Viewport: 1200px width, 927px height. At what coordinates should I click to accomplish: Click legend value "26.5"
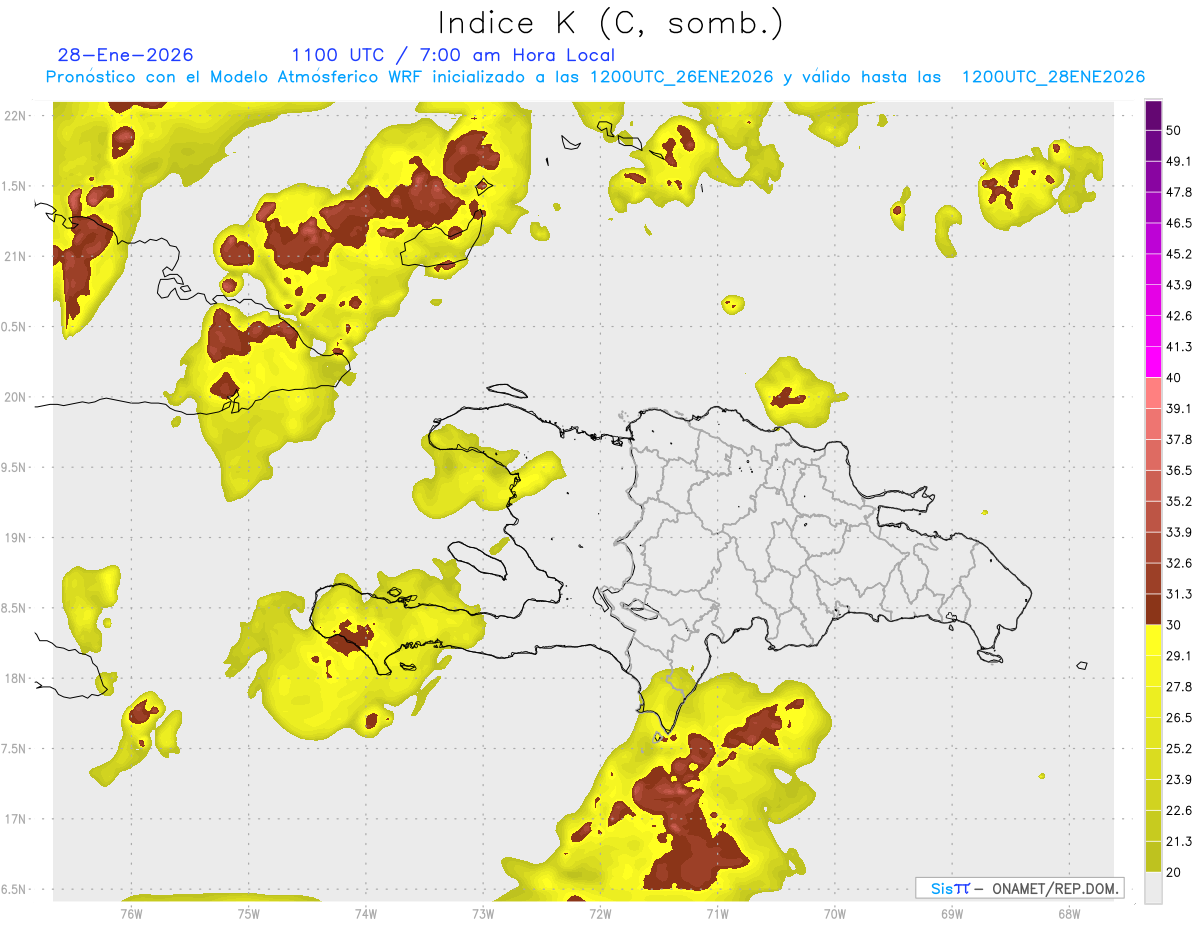(x=1179, y=717)
